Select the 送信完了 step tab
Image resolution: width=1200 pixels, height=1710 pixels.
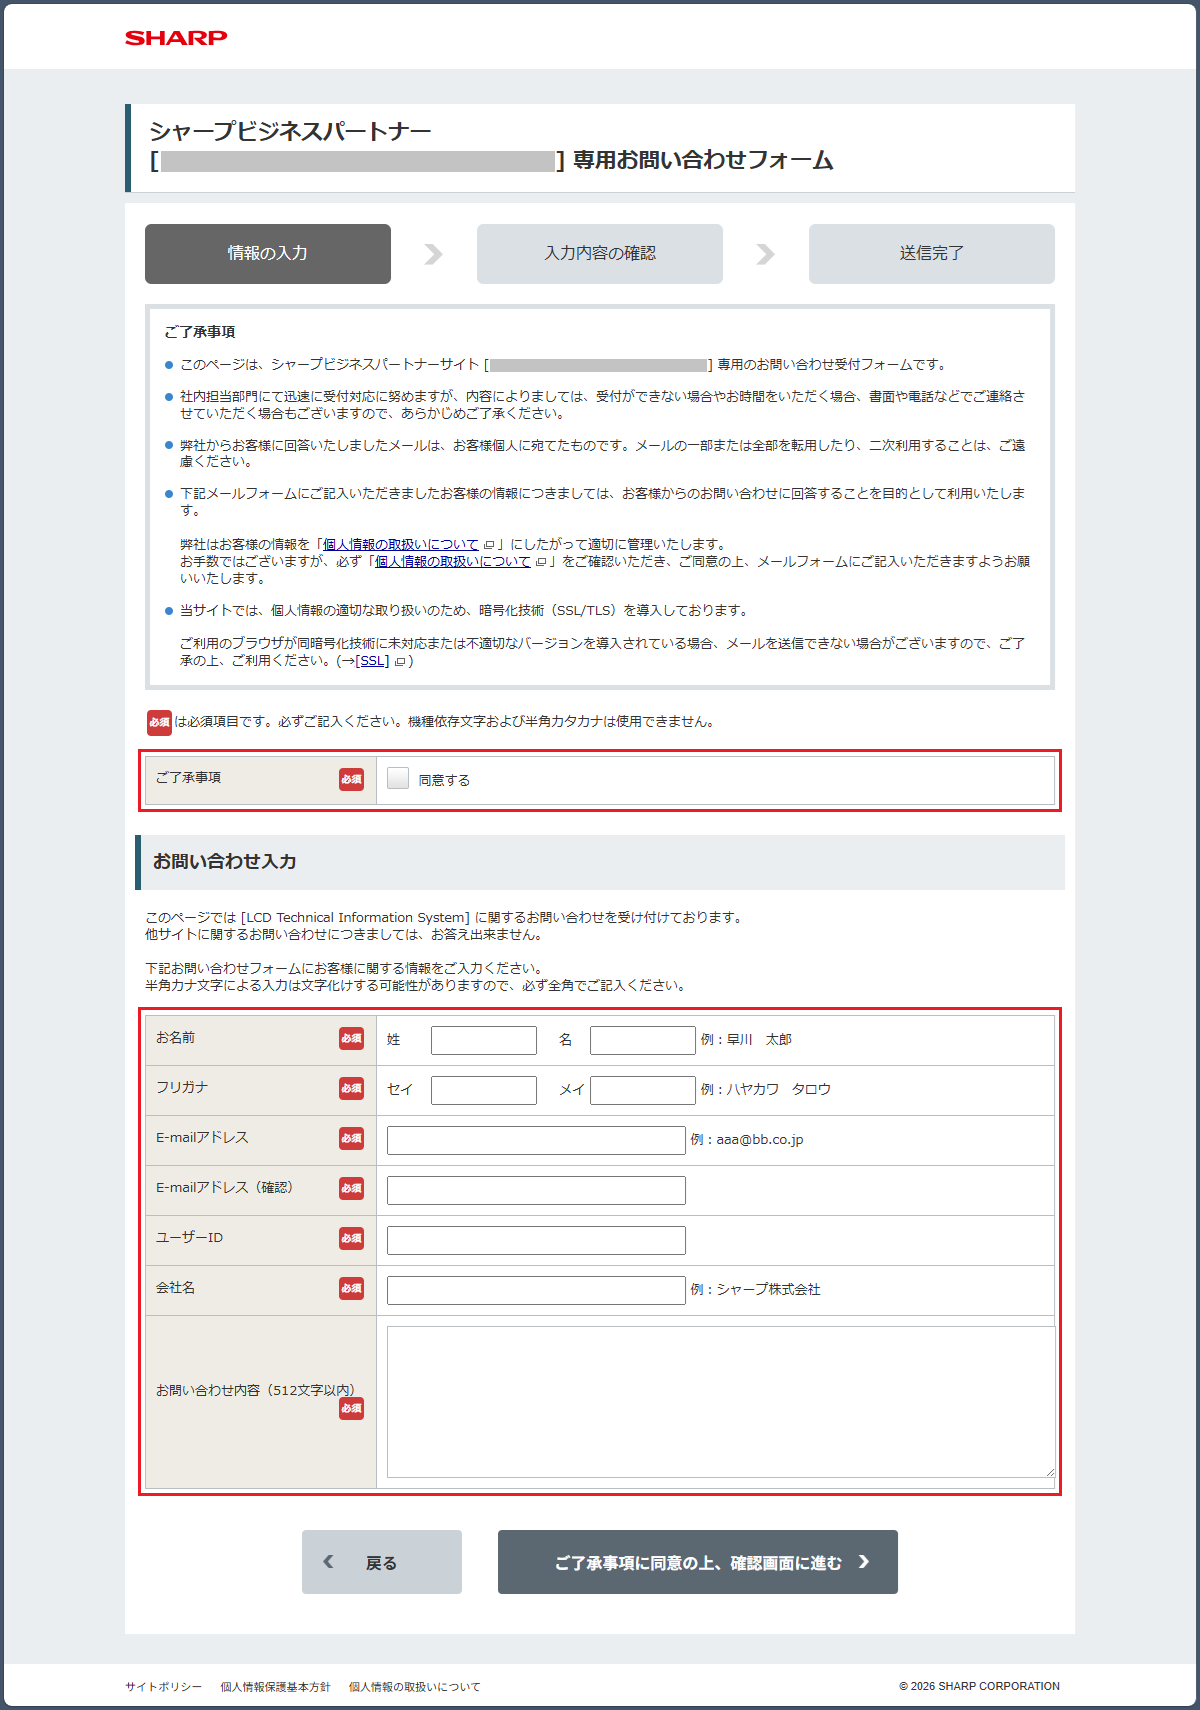click(932, 254)
